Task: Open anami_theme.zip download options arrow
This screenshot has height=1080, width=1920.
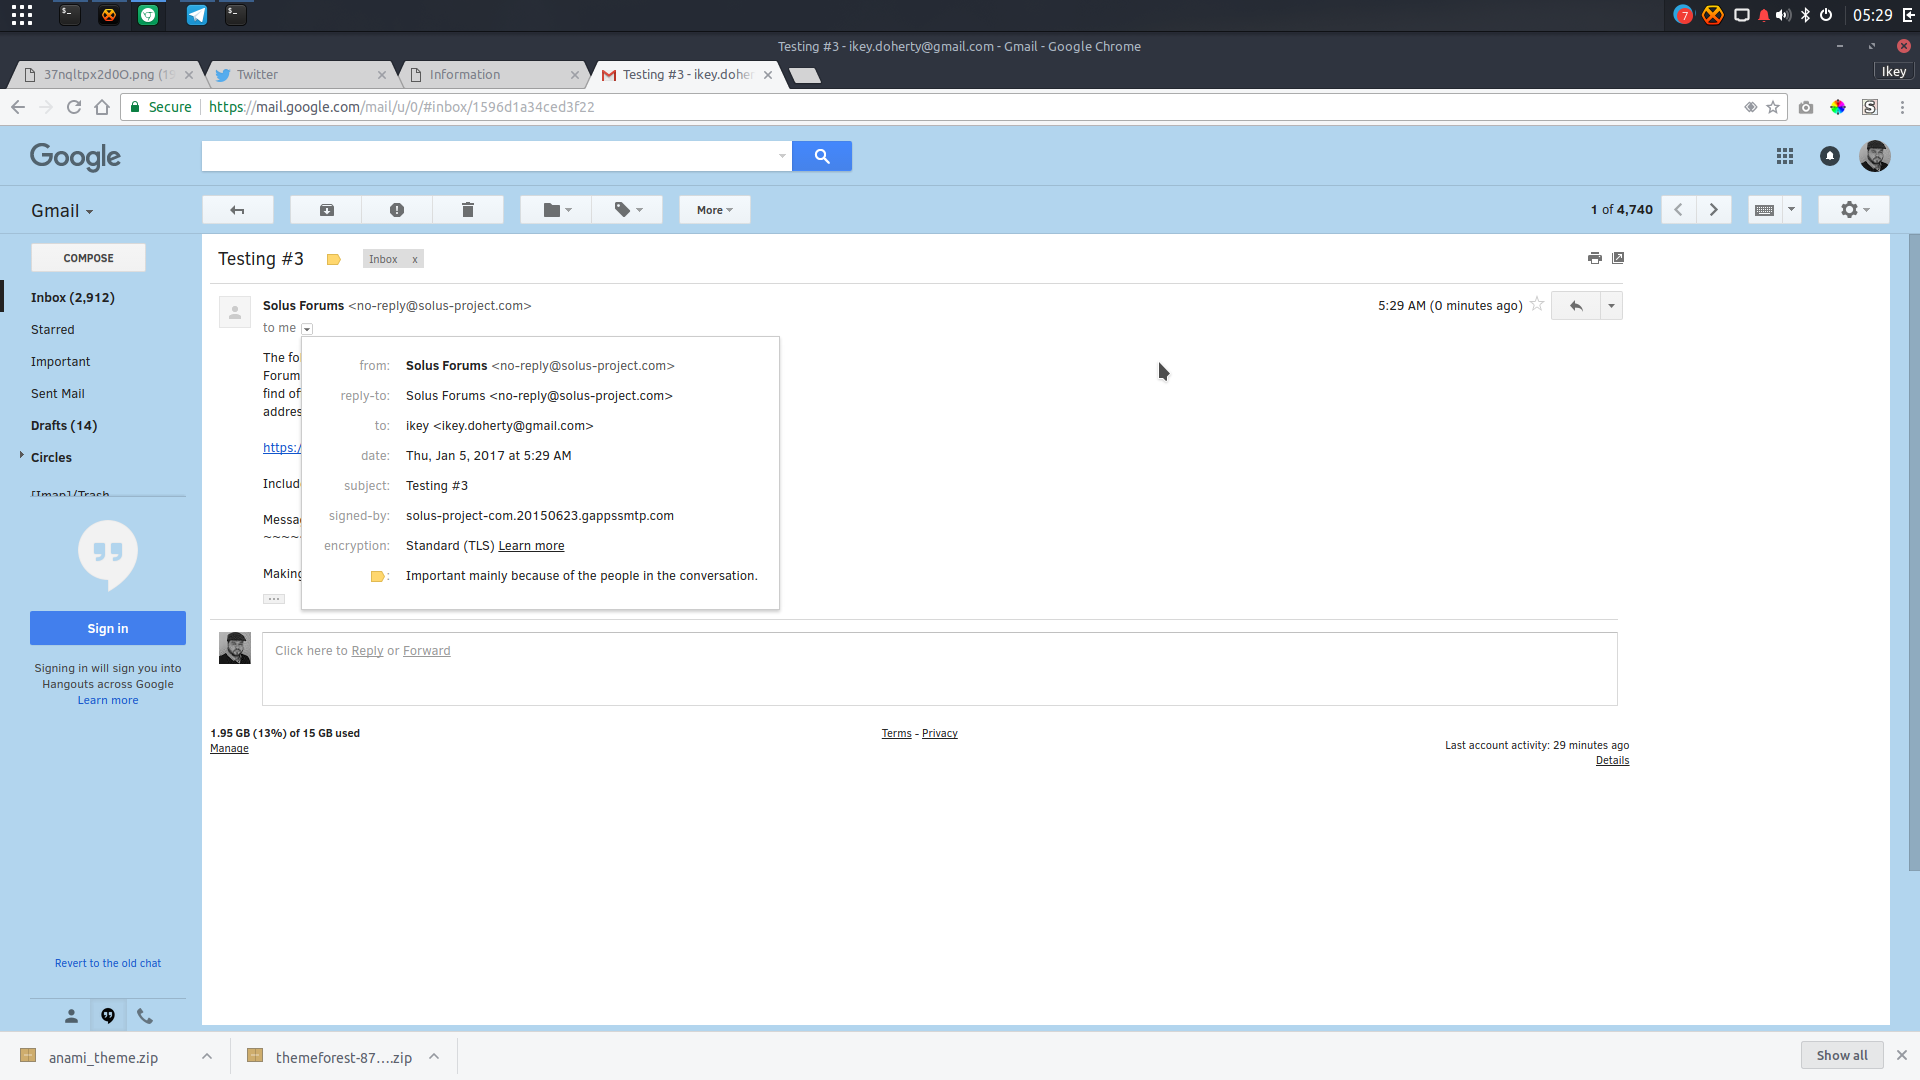Action: click(207, 1056)
